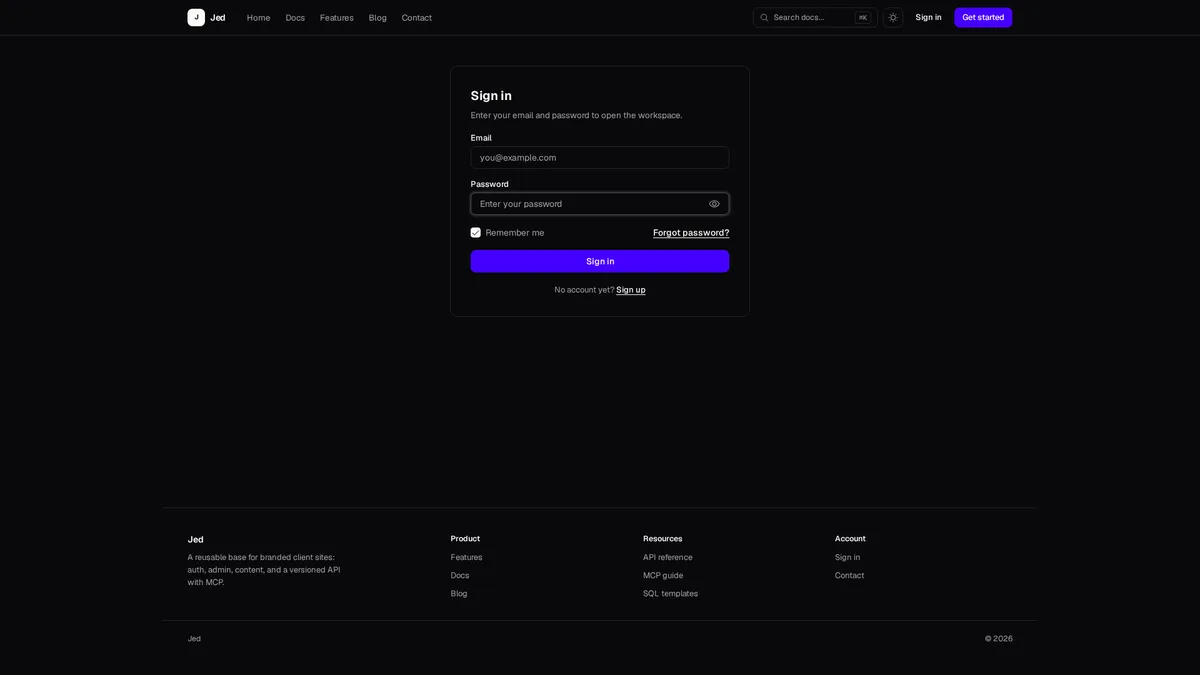Open Contact in the top navigation
The height and width of the screenshot is (675, 1200).
tap(417, 17)
